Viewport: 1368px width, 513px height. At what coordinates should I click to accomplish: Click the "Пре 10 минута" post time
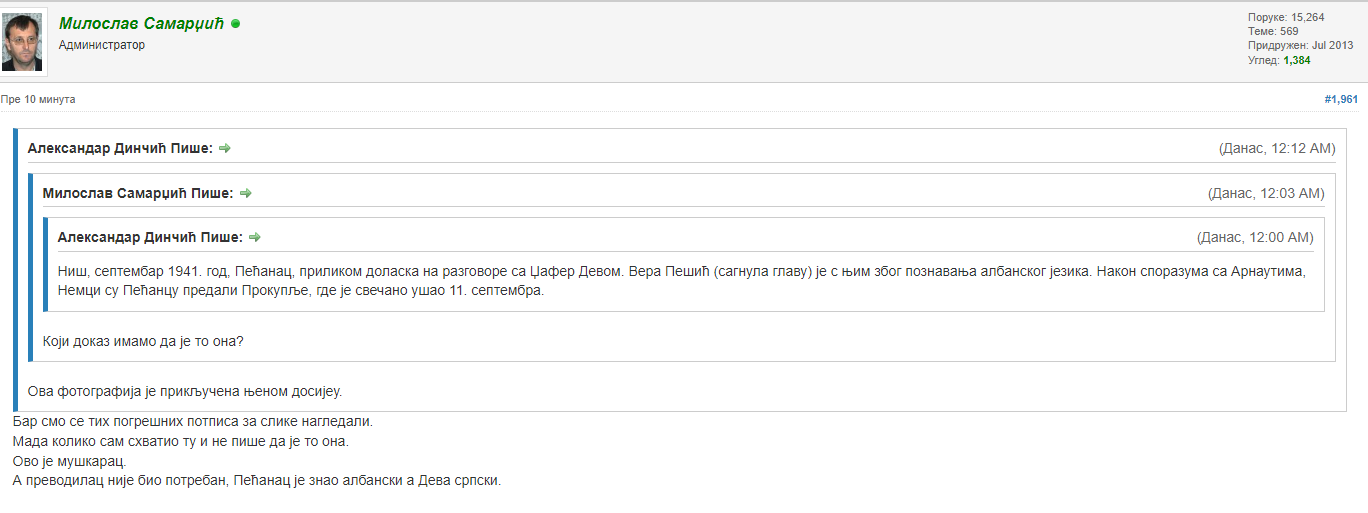coord(38,99)
